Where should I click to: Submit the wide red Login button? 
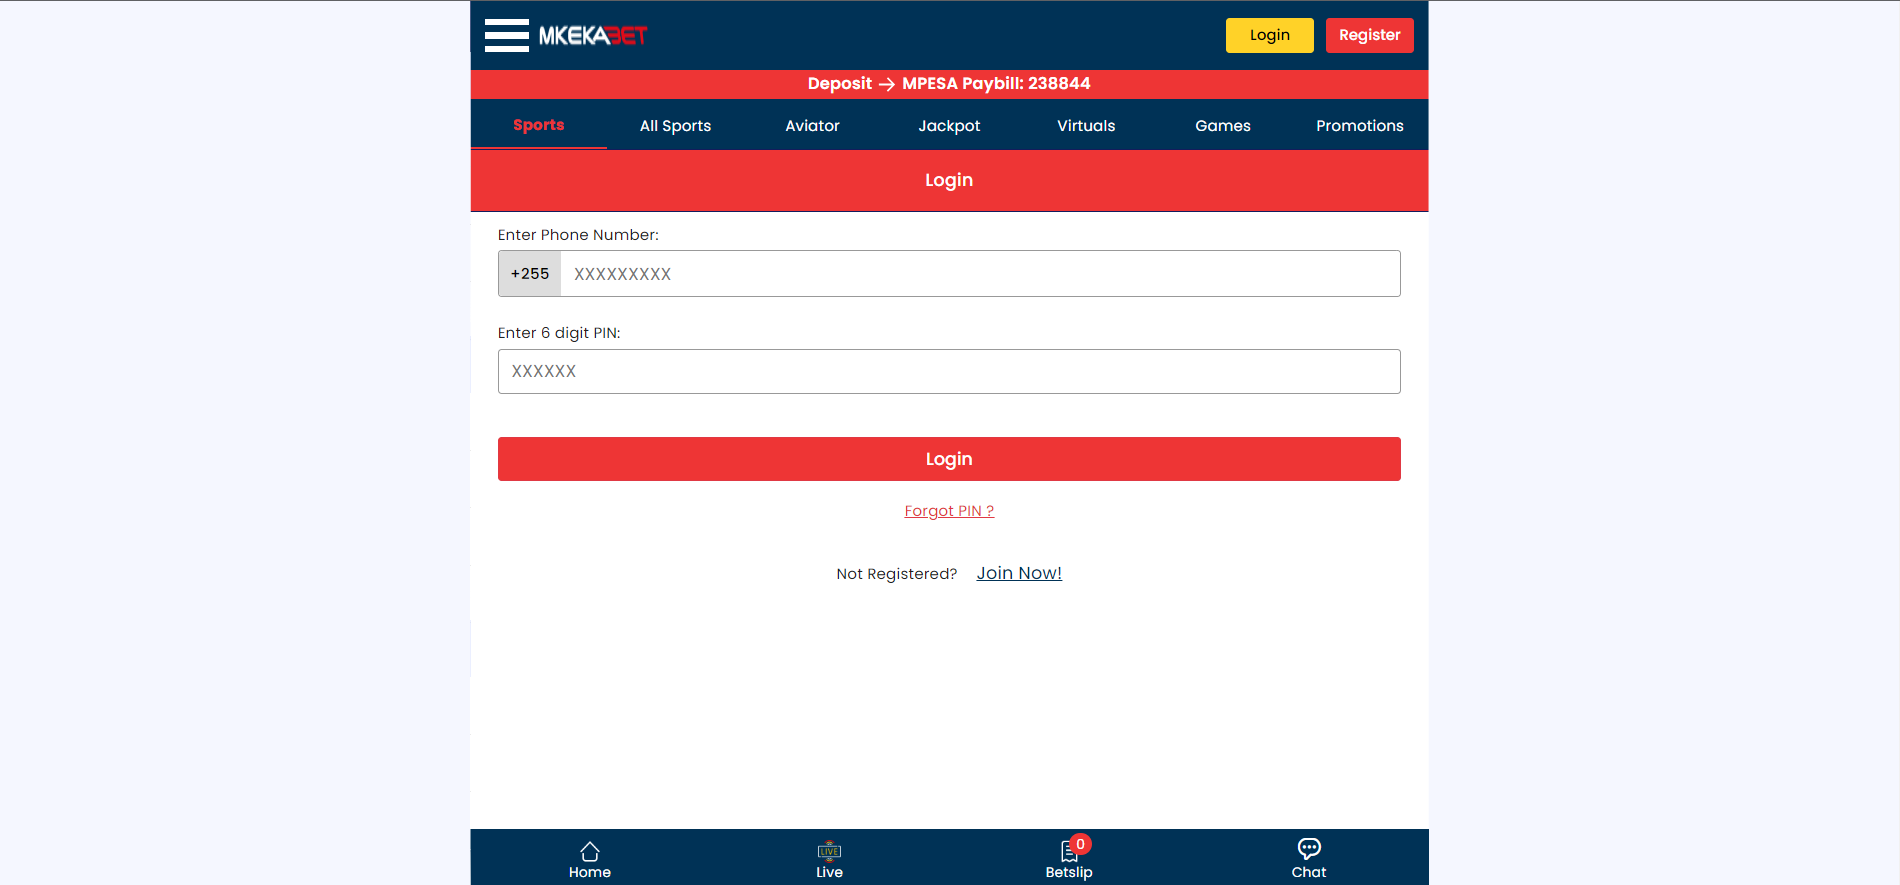(949, 459)
